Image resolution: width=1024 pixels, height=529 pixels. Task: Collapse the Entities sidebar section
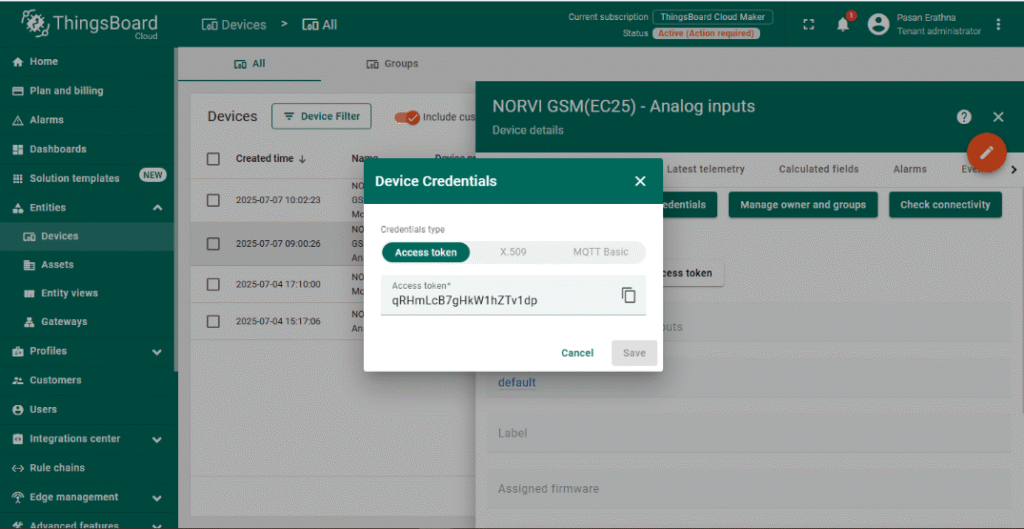pos(157,208)
